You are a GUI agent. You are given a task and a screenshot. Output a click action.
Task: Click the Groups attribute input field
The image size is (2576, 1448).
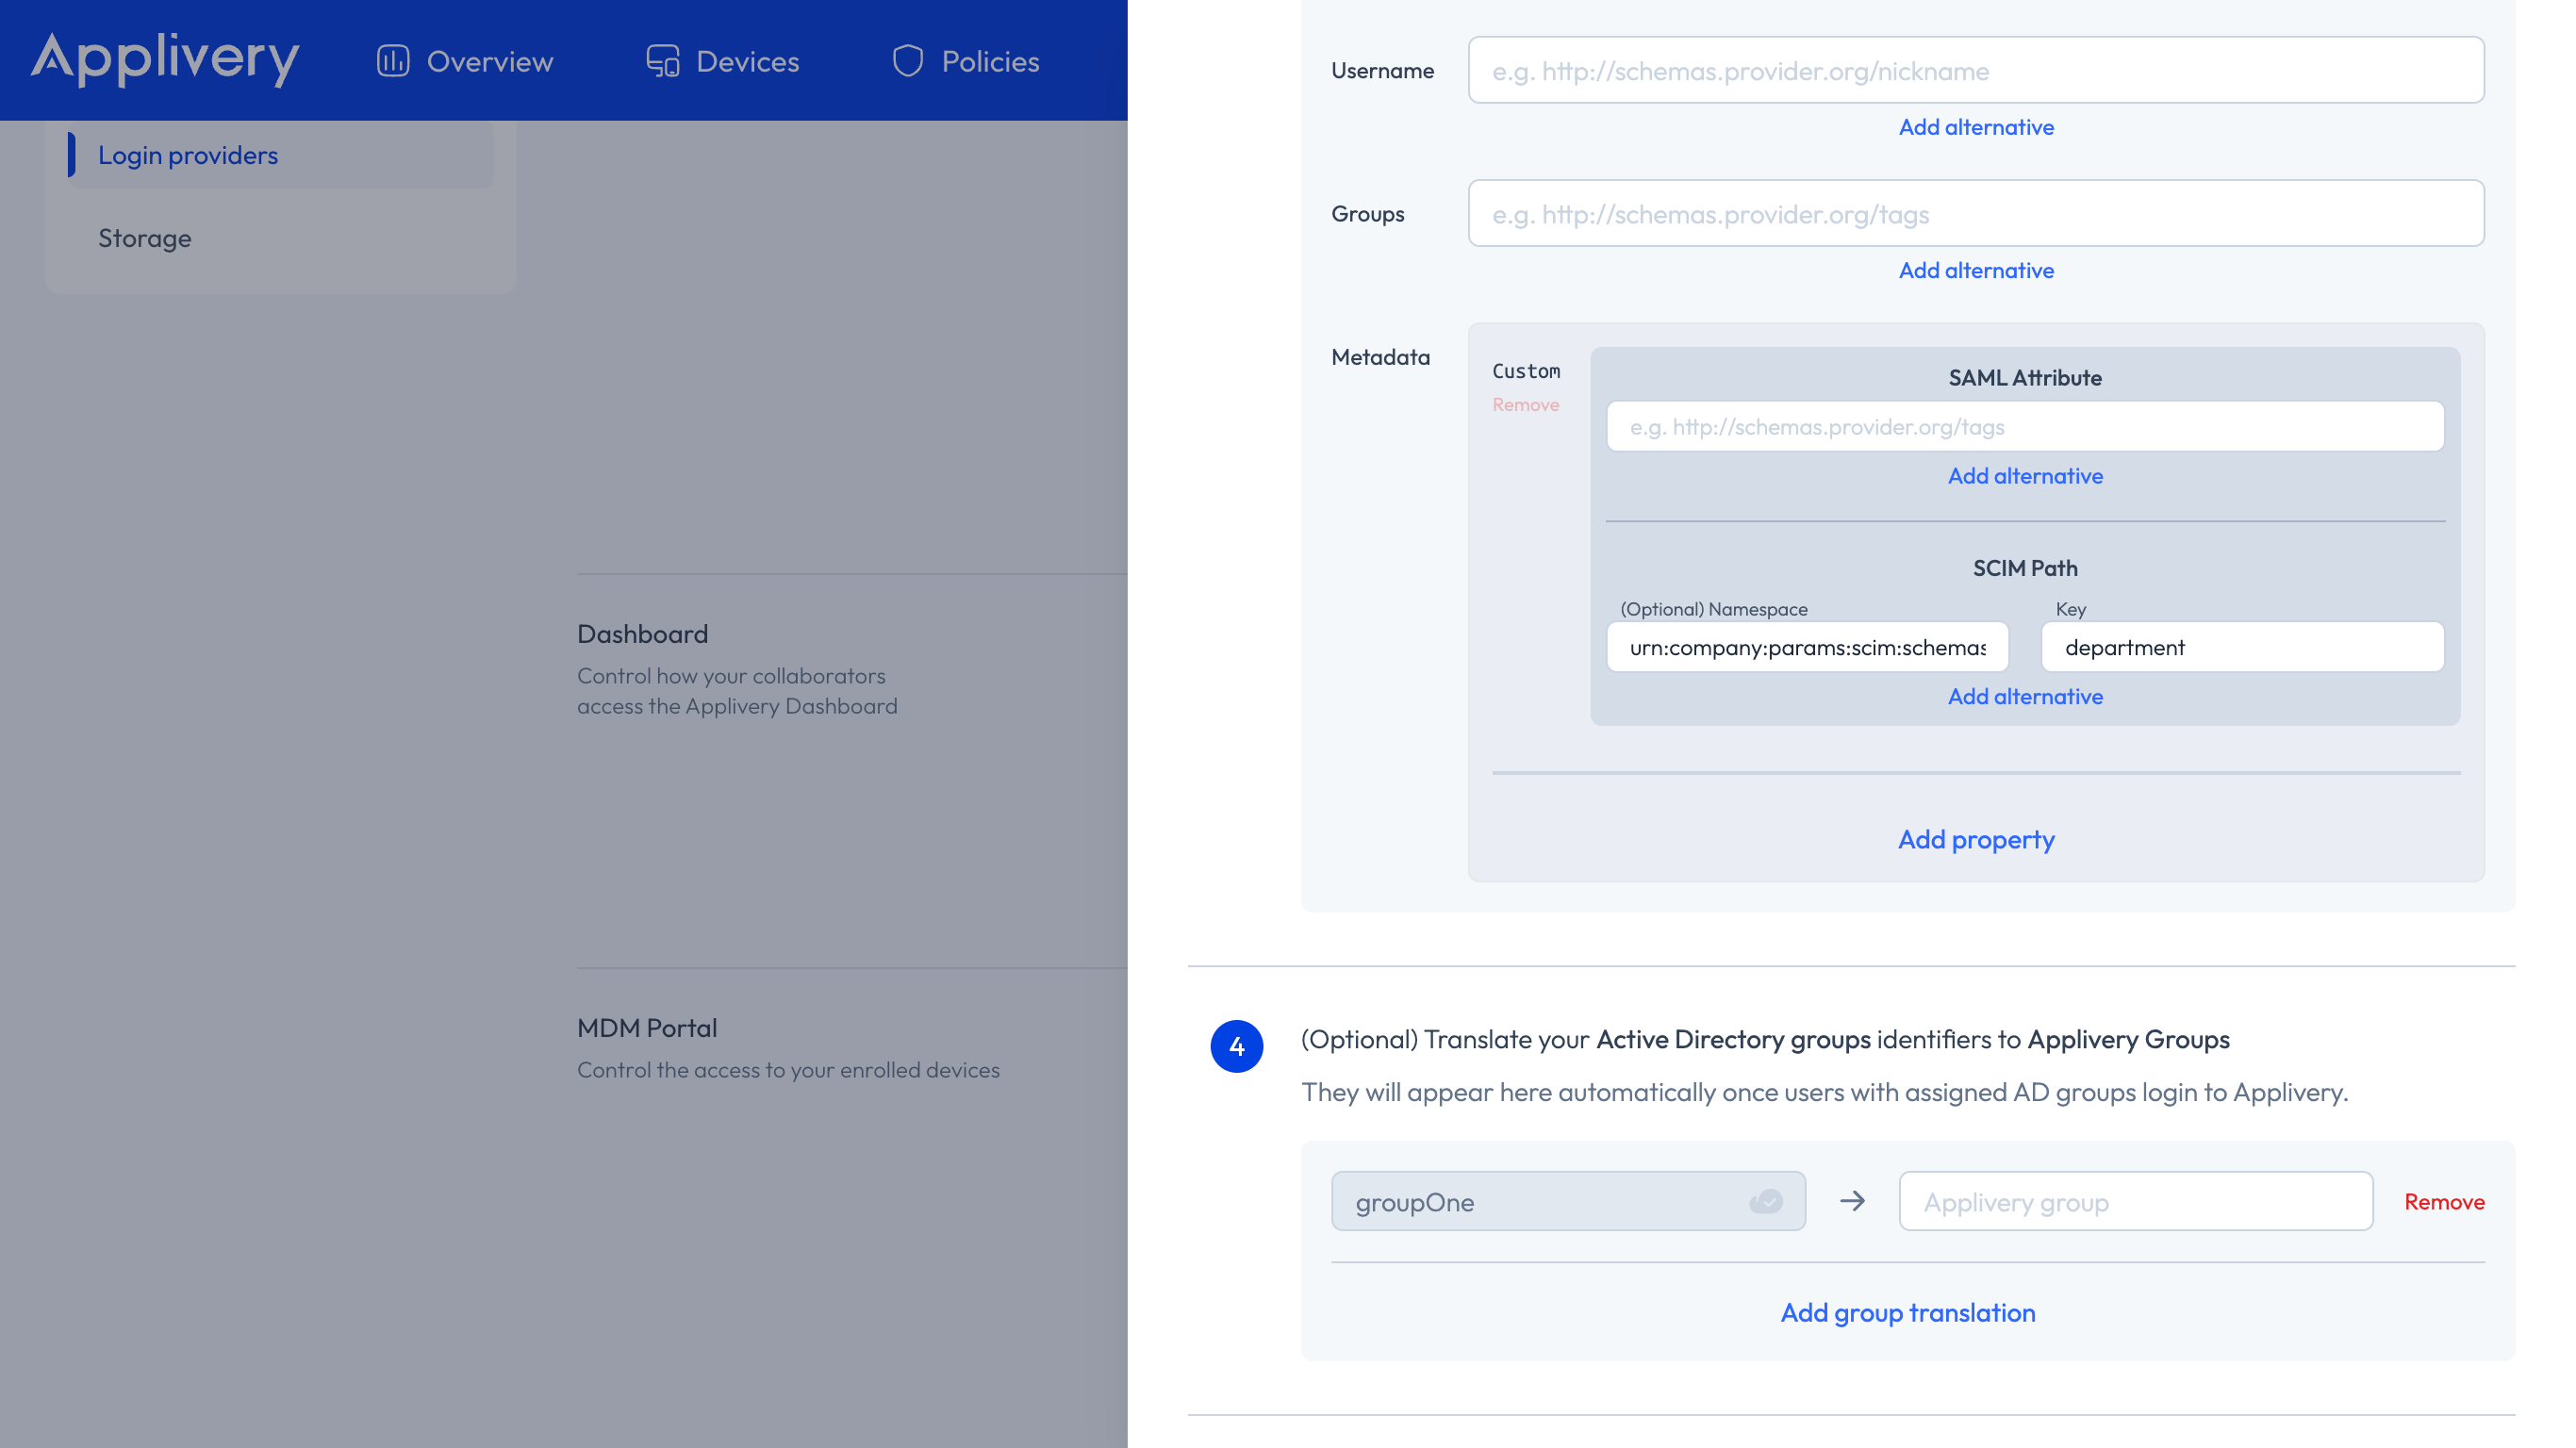[1975, 214]
